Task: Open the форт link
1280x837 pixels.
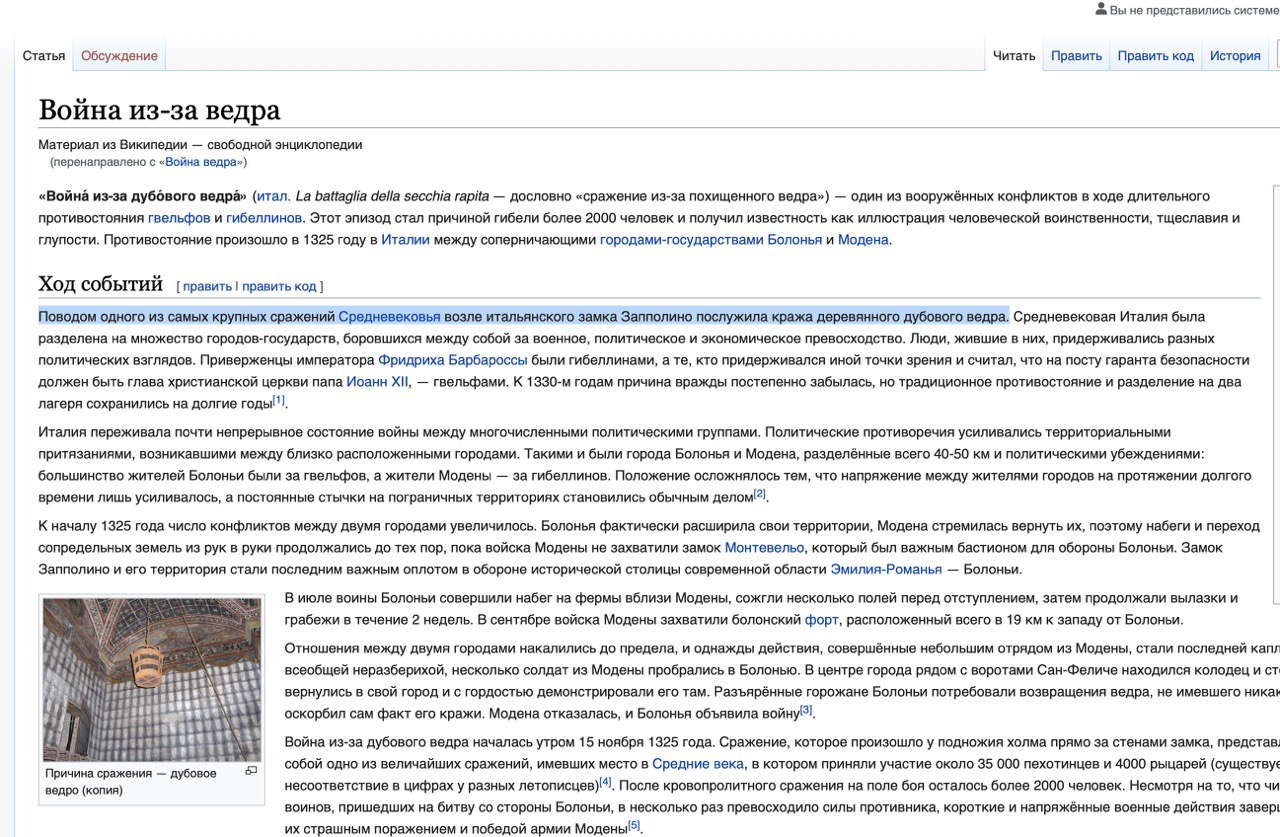Action: pyautogui.click(x=822, y=620)
